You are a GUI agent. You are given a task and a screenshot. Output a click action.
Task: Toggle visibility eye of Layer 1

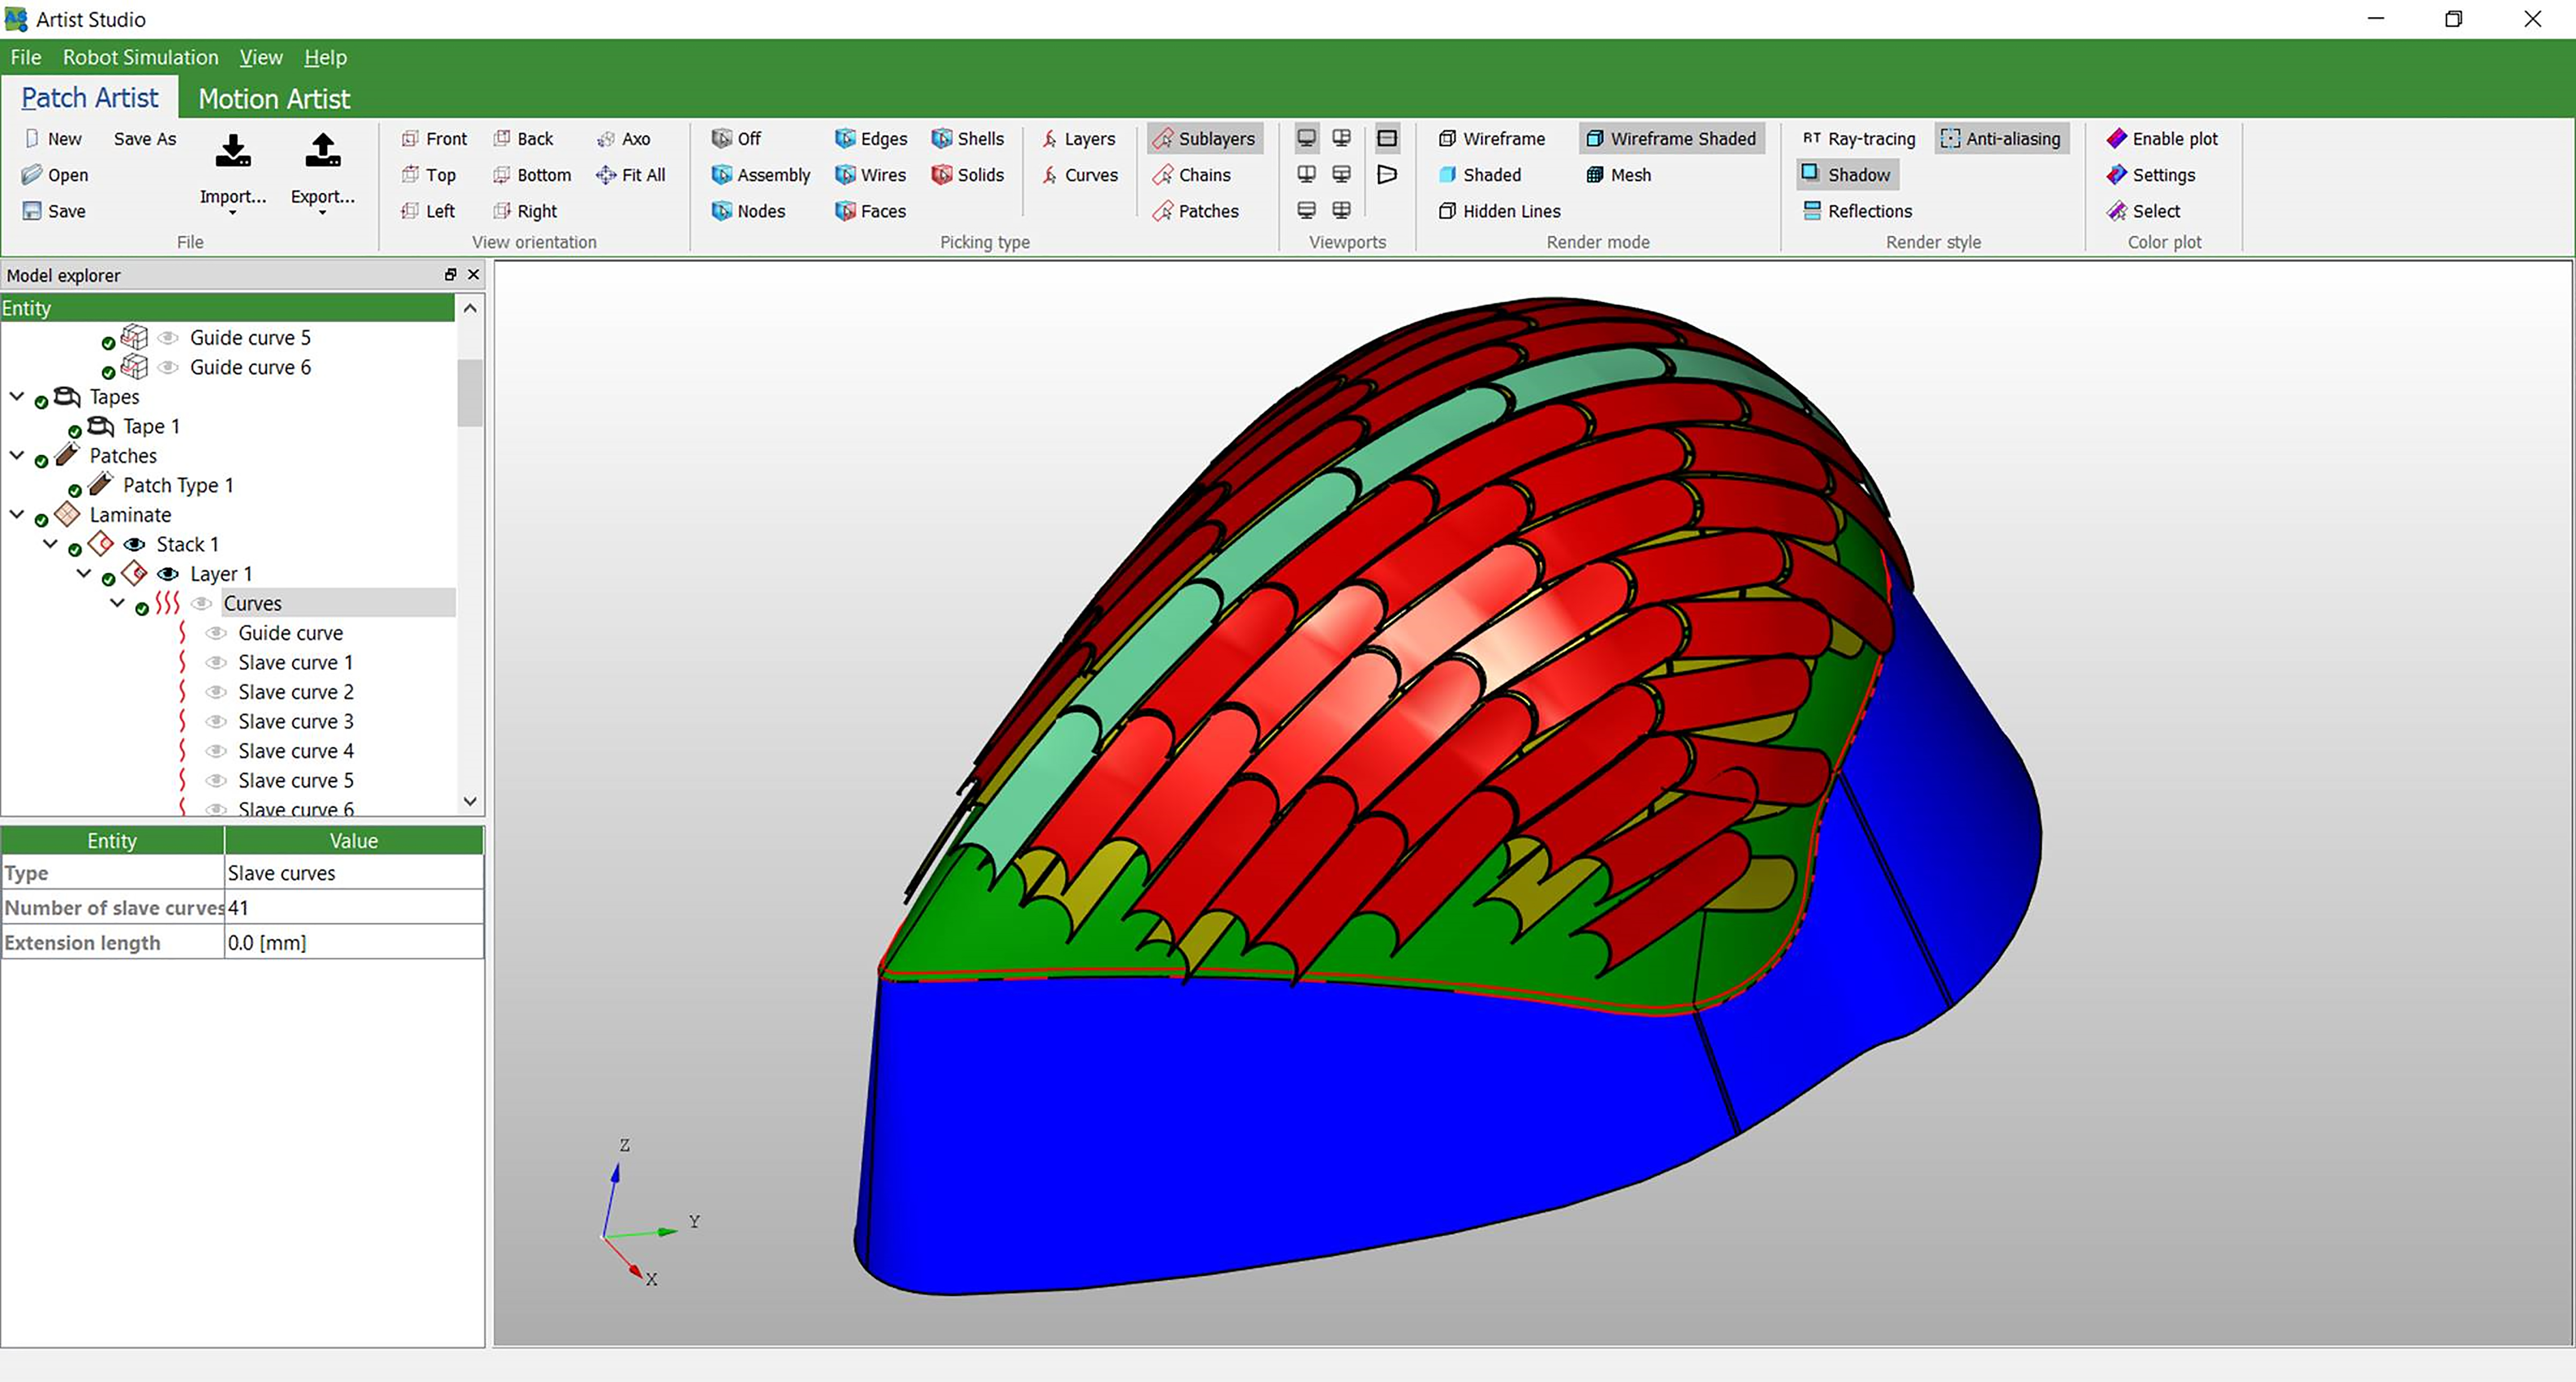168,574
